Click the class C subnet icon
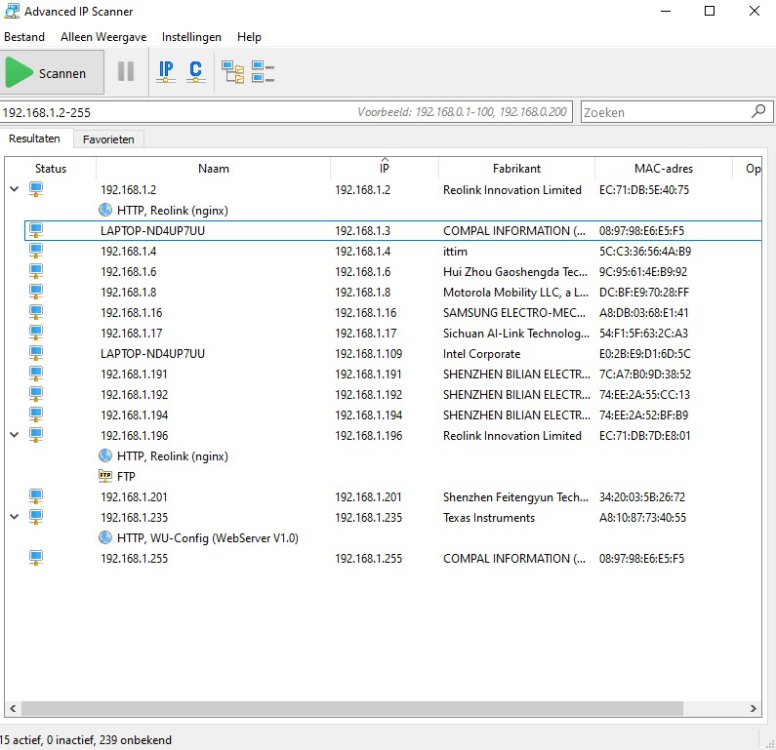This screenshot has width=776, height=750. point(195,72)
